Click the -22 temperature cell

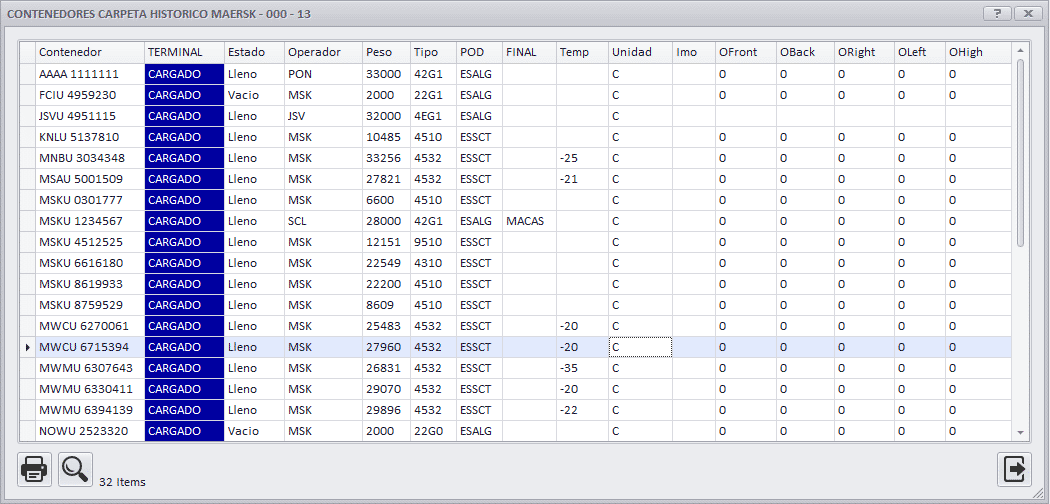[582, 410]
